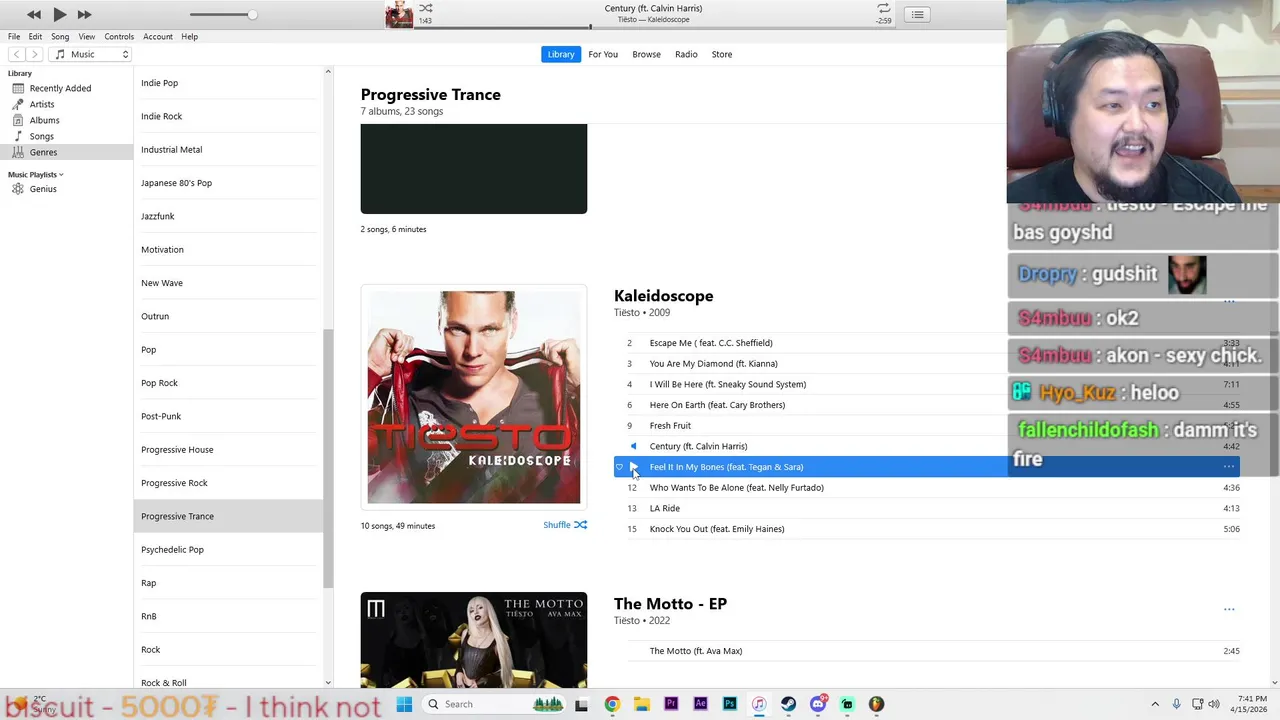Image resolution: width=1280 pixels, height=720 pixels.
Task: Toggle shuffle icon in now playing bar
Action: (x=426, y=8)
